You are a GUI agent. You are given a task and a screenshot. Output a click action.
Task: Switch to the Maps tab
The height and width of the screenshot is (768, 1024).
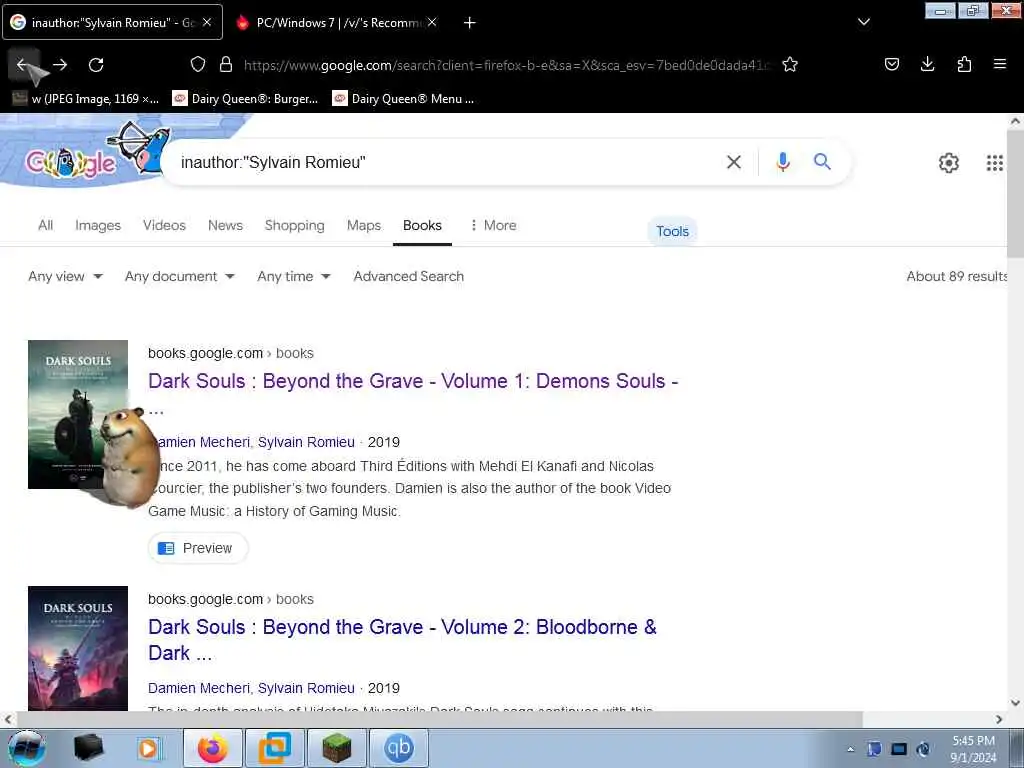point(364,225)
